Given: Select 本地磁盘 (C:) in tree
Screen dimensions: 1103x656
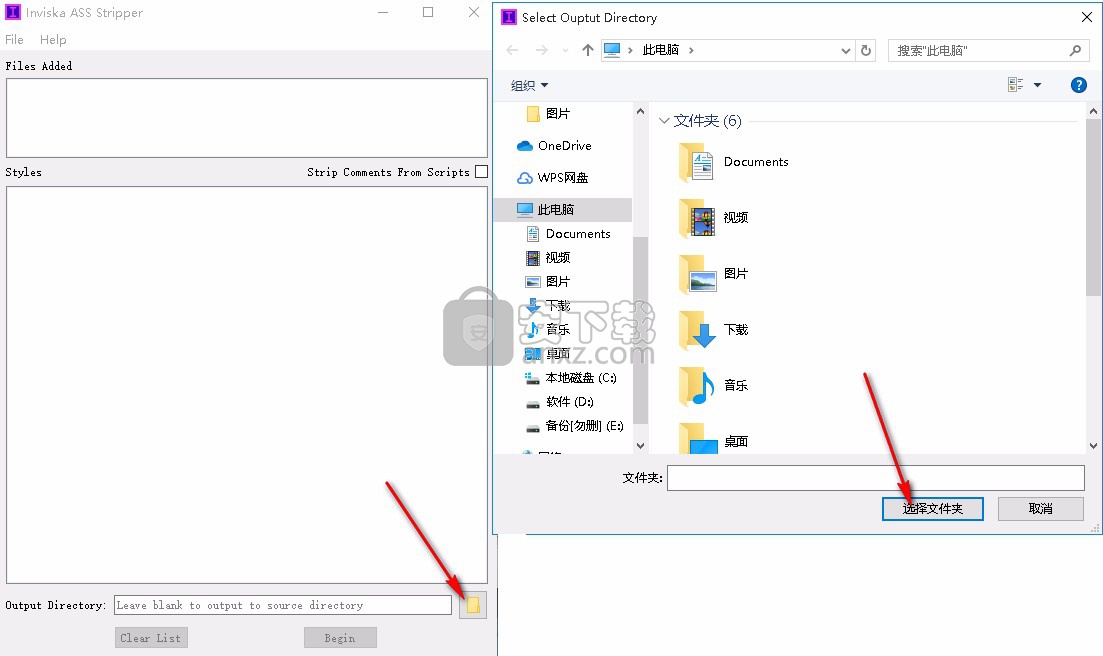Looking at the screenshot, I should click(x=570, y=378).
